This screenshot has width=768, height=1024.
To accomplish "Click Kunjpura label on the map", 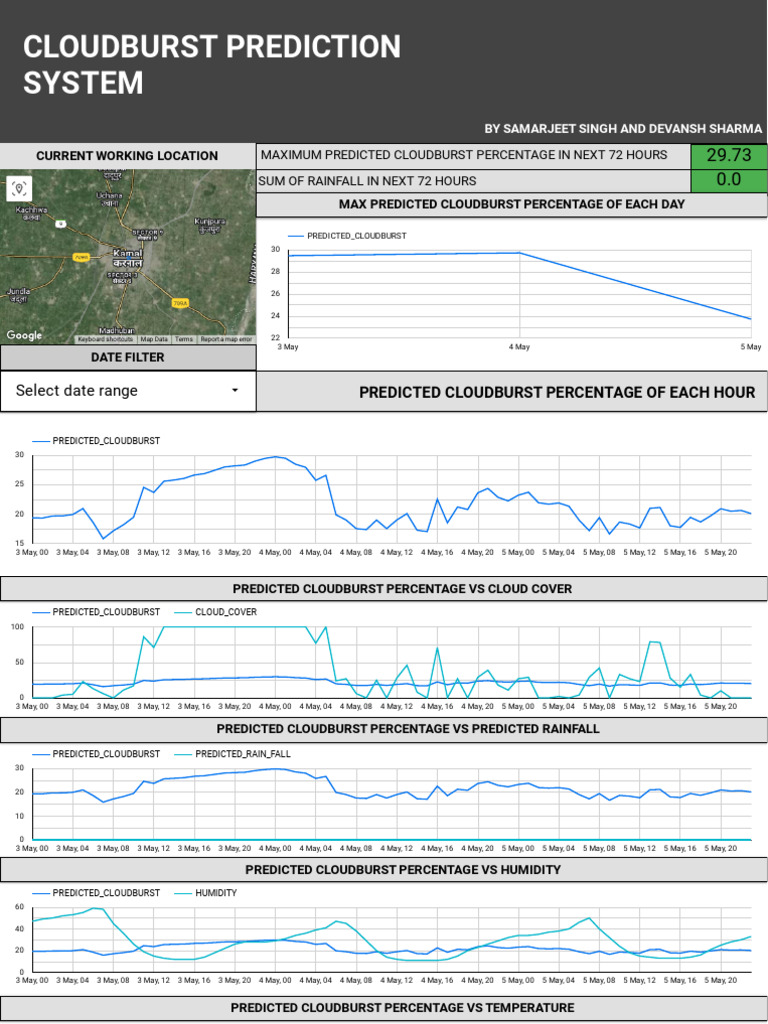I will pyautogui.click(x=210, y=223).
